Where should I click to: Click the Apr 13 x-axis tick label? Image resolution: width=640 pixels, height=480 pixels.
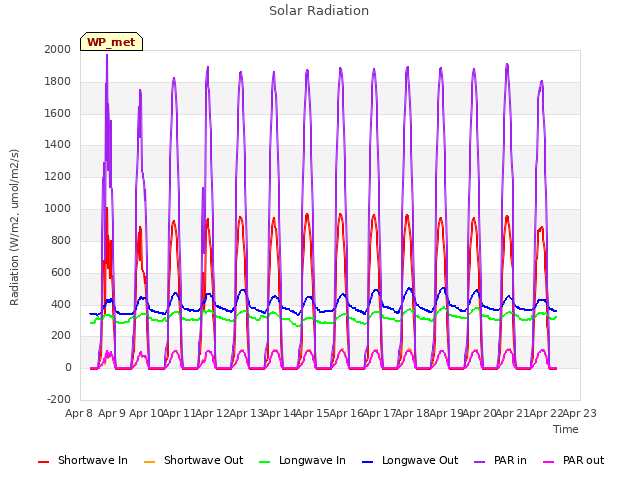pyautogui.click(x=246, y=413)
